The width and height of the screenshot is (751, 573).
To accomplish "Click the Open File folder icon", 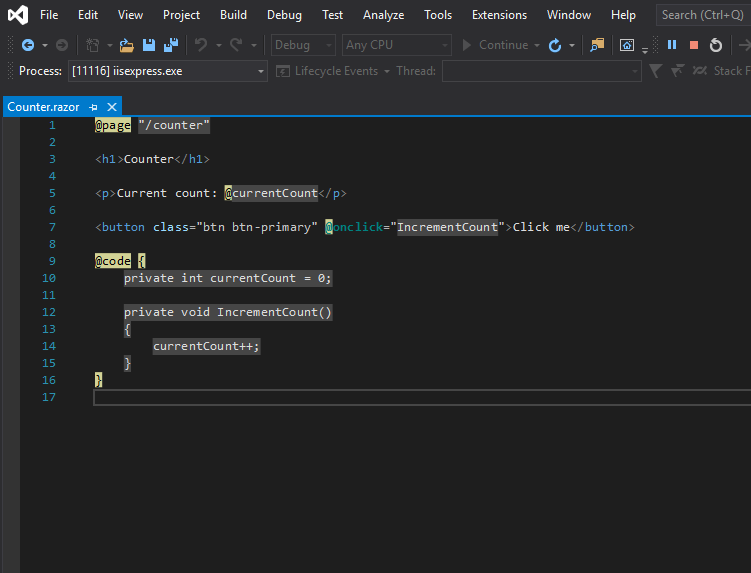I will 126,45.
